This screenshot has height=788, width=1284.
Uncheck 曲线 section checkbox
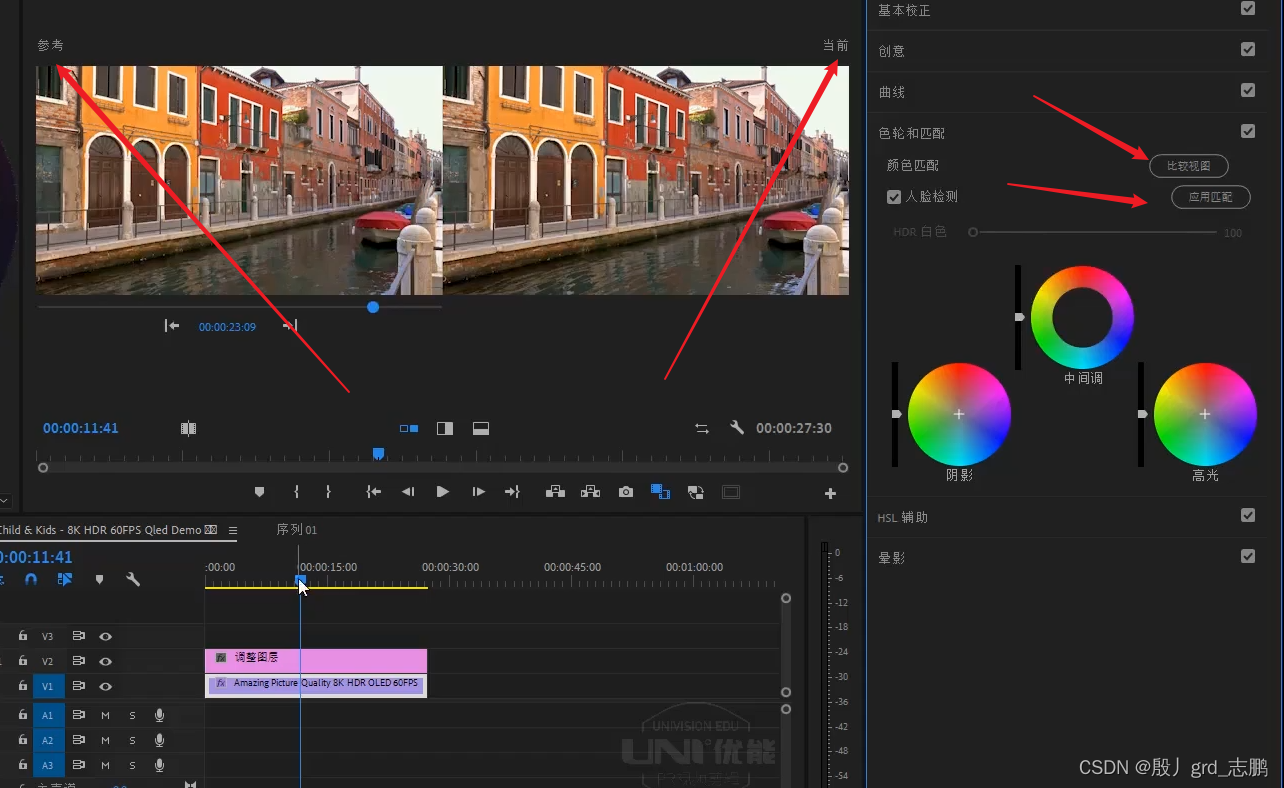(1248, 90)
